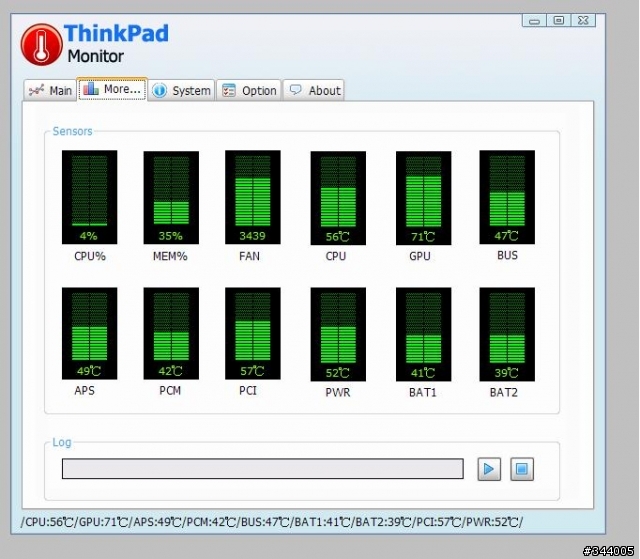This screenshot has height=559, width=640.
Task: Go to the About tab
Action: pos(313,90)
